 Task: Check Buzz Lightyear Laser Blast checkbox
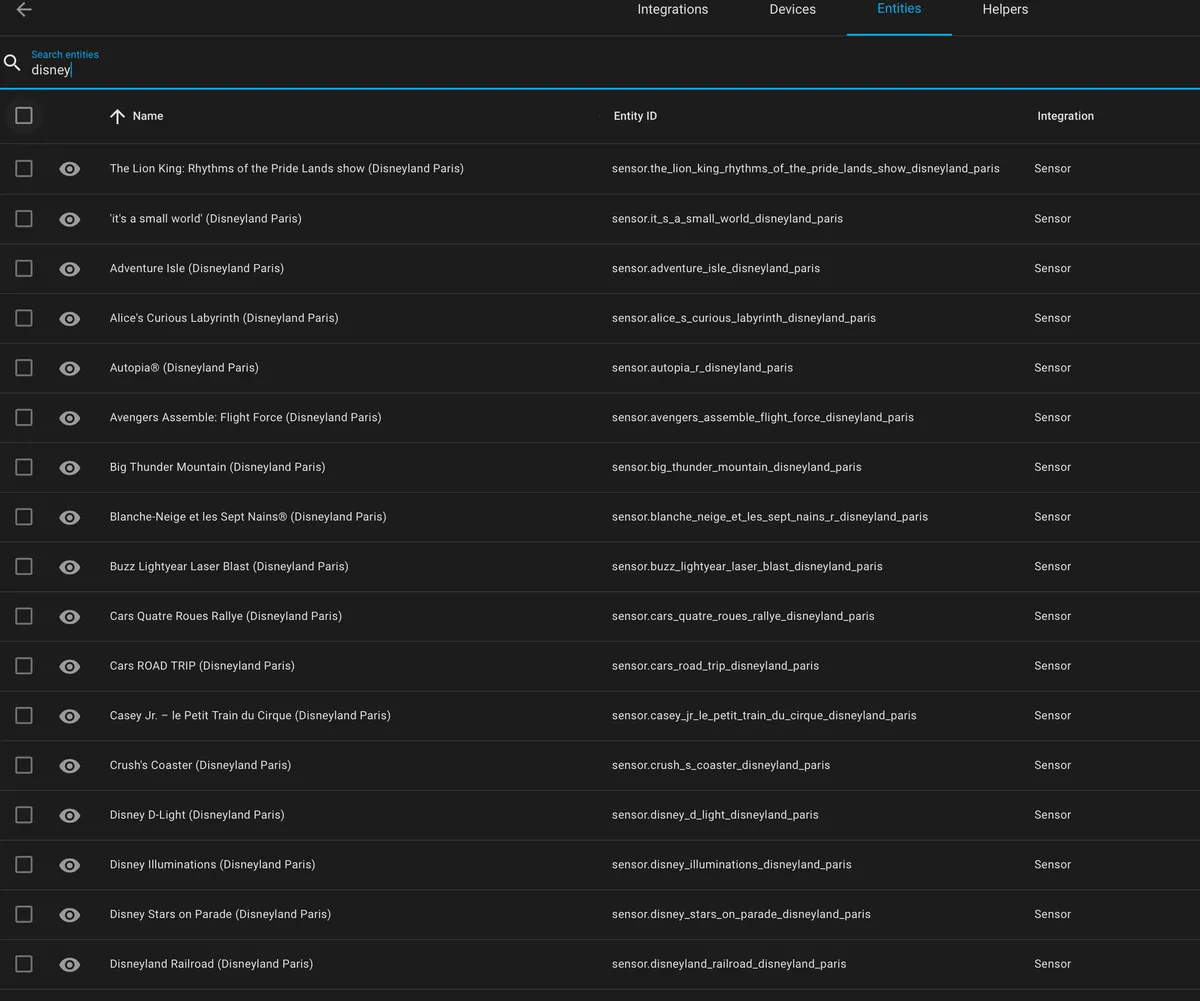24,566
